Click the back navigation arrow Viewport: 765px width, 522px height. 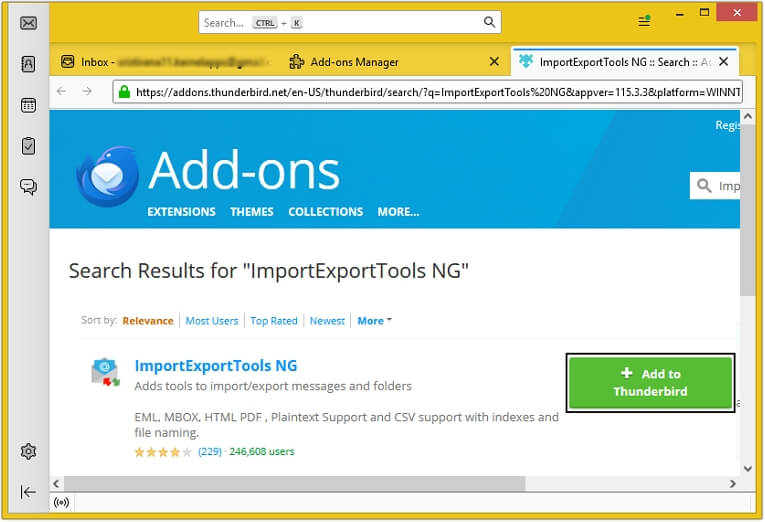click(x=62, y=91)
